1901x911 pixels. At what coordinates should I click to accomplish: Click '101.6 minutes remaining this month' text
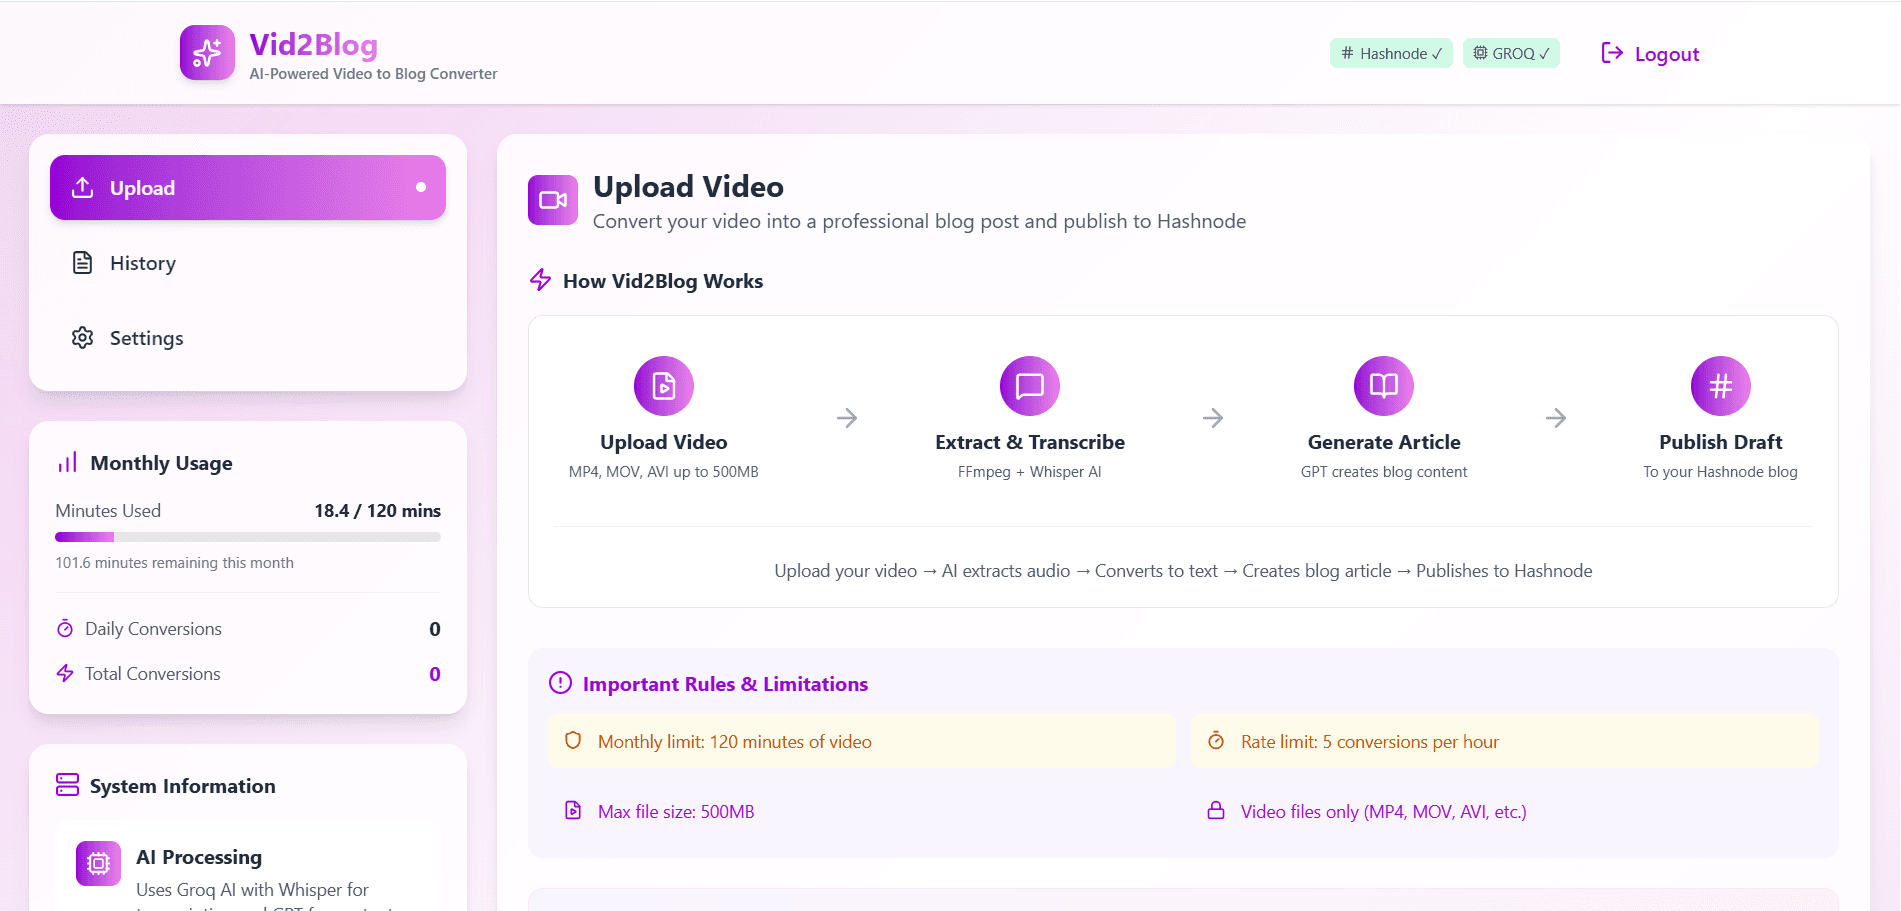[175, 563]
